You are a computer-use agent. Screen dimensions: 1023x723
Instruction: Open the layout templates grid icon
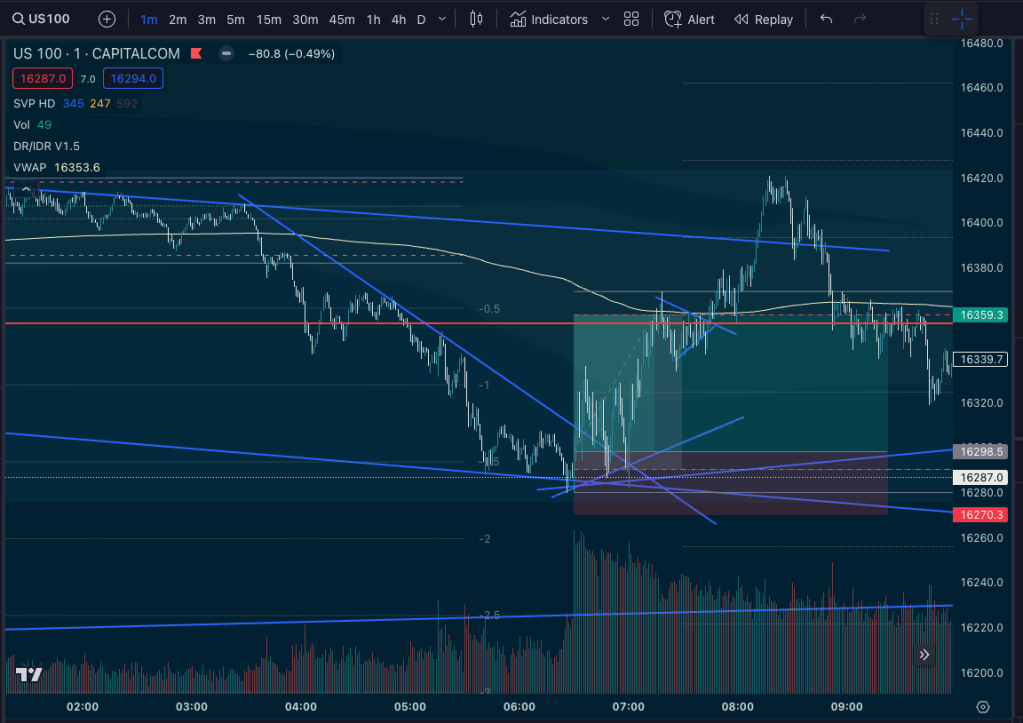click(631, 19)
